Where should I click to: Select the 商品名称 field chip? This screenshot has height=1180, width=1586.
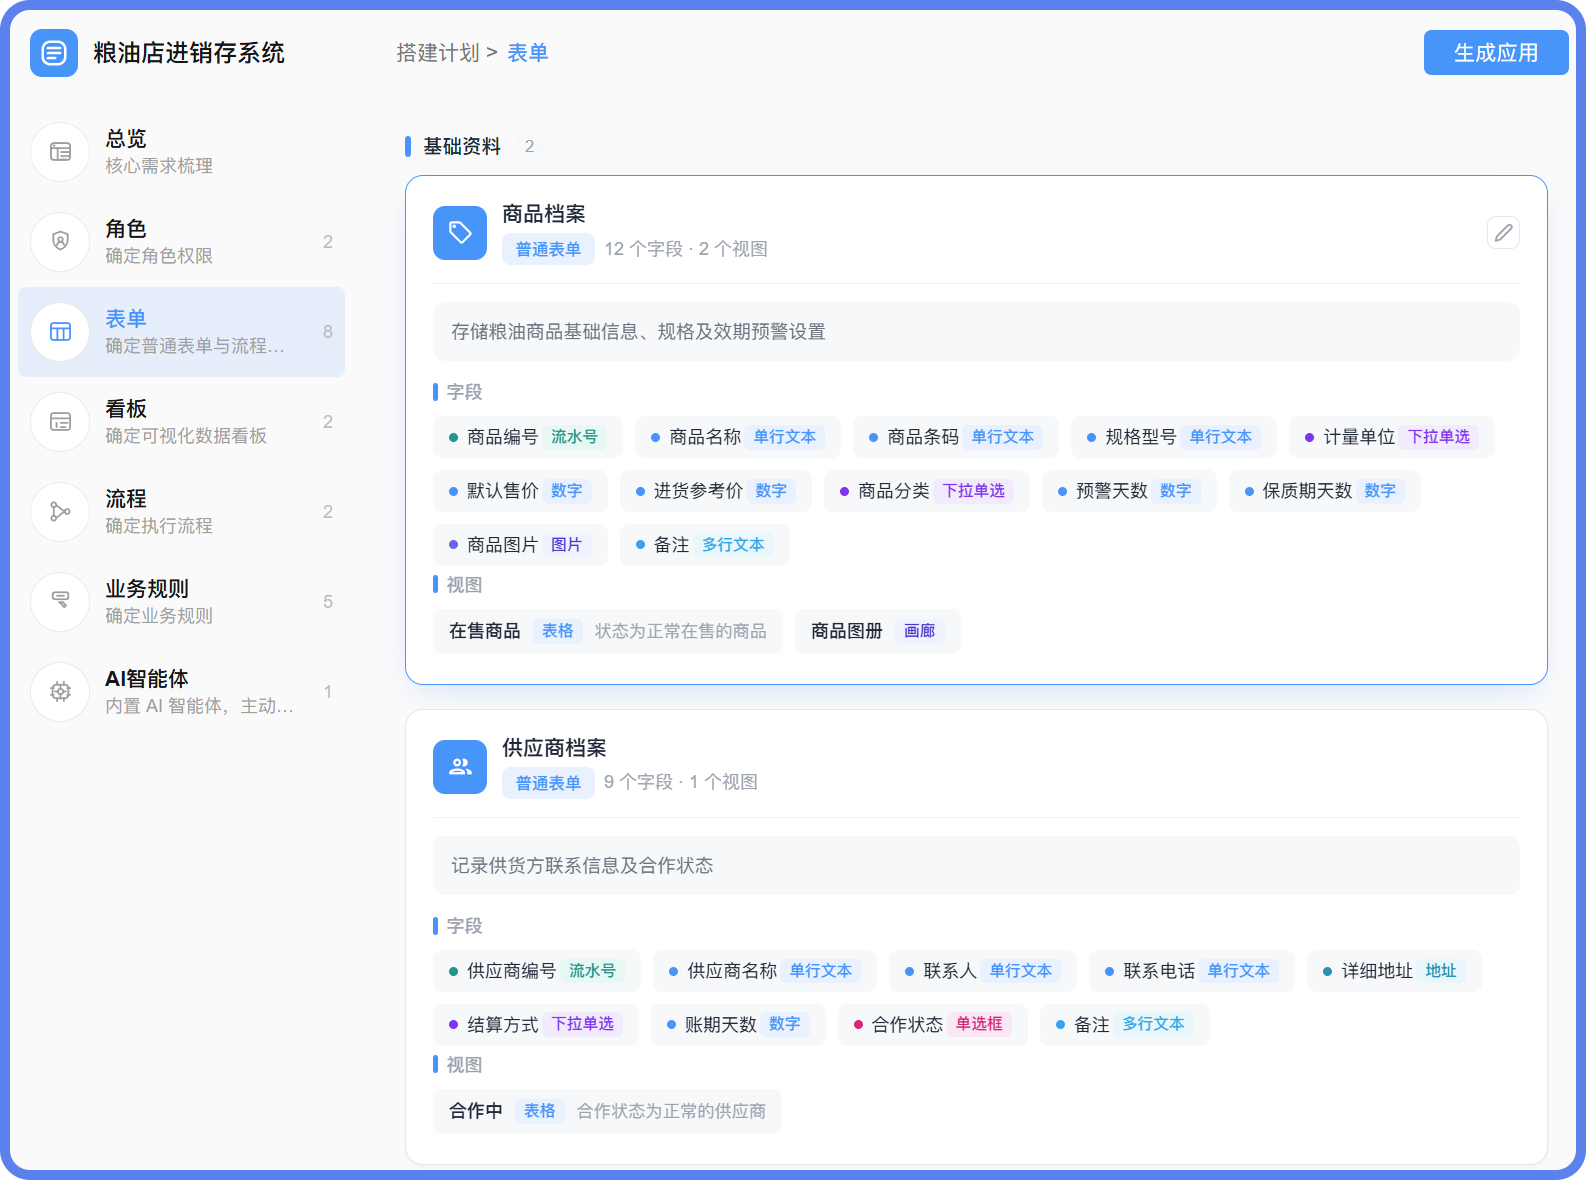[738, 437]
